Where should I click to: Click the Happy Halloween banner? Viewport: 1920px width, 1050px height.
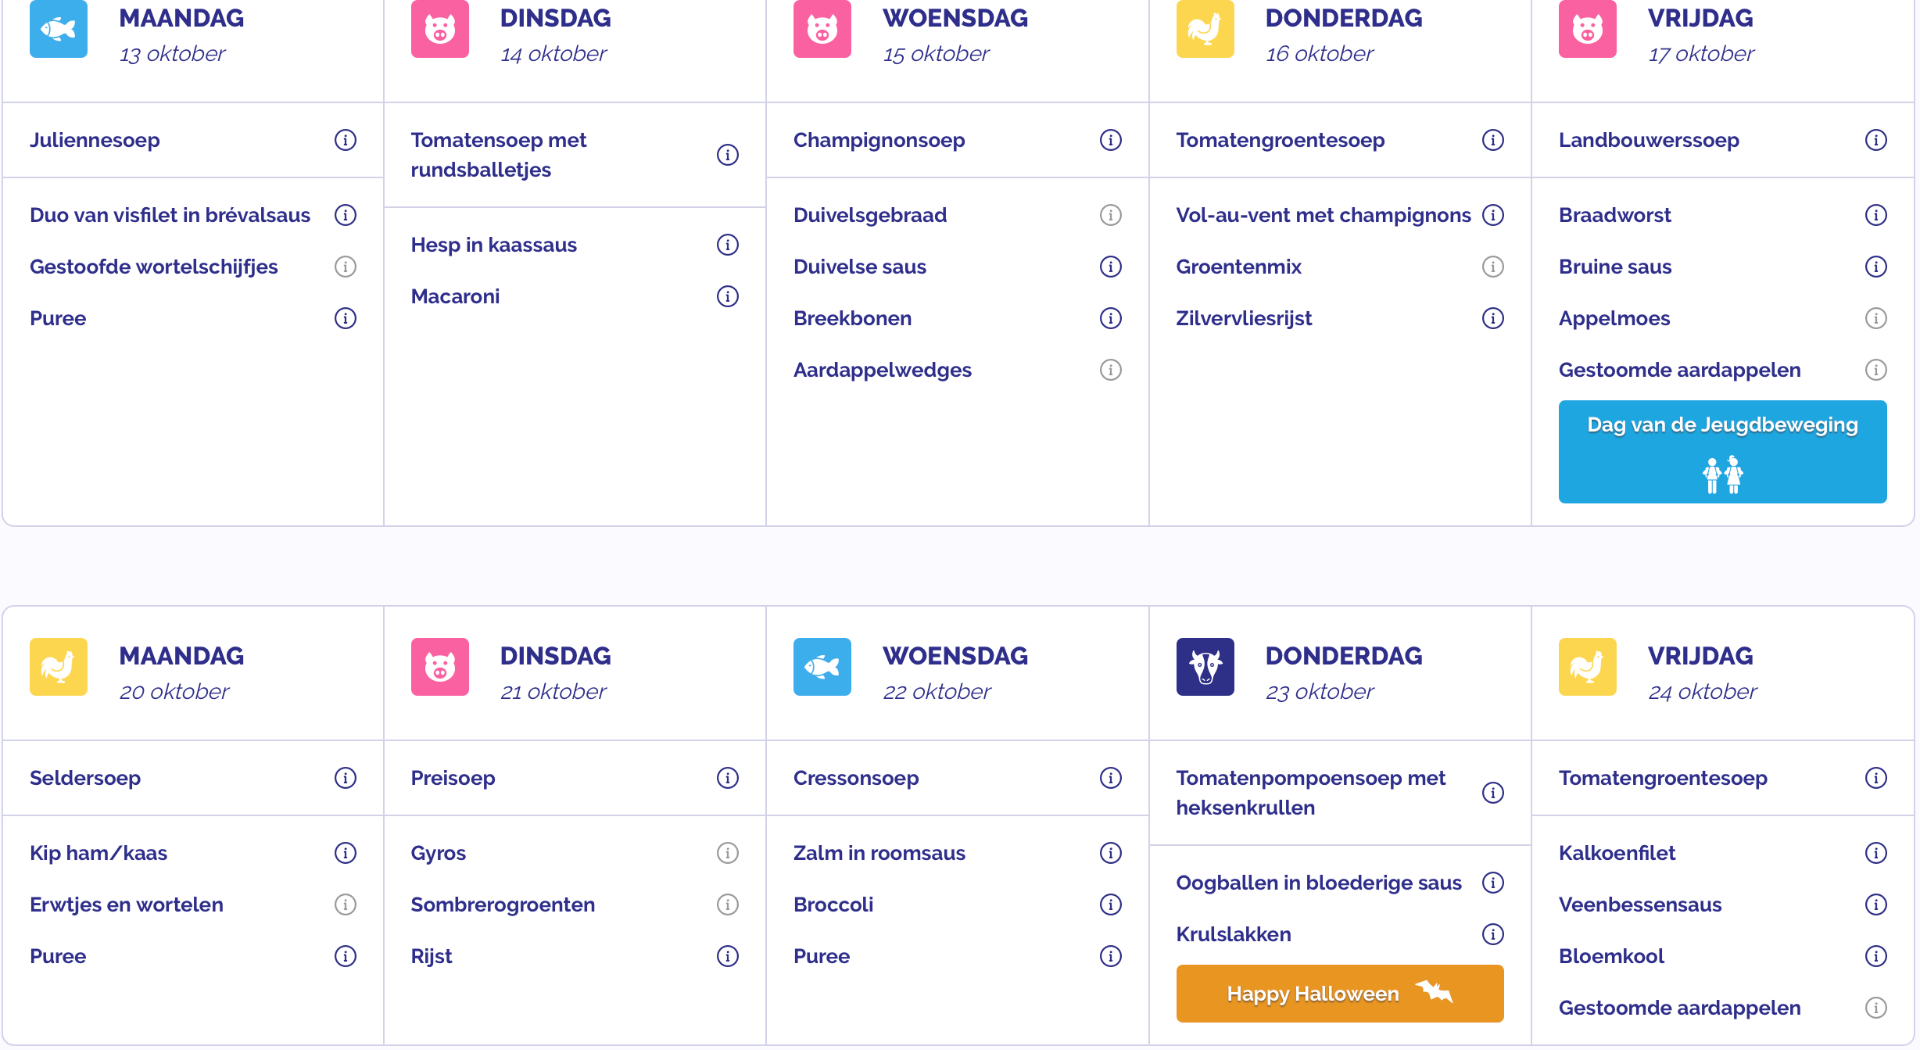click(1339, 993)
